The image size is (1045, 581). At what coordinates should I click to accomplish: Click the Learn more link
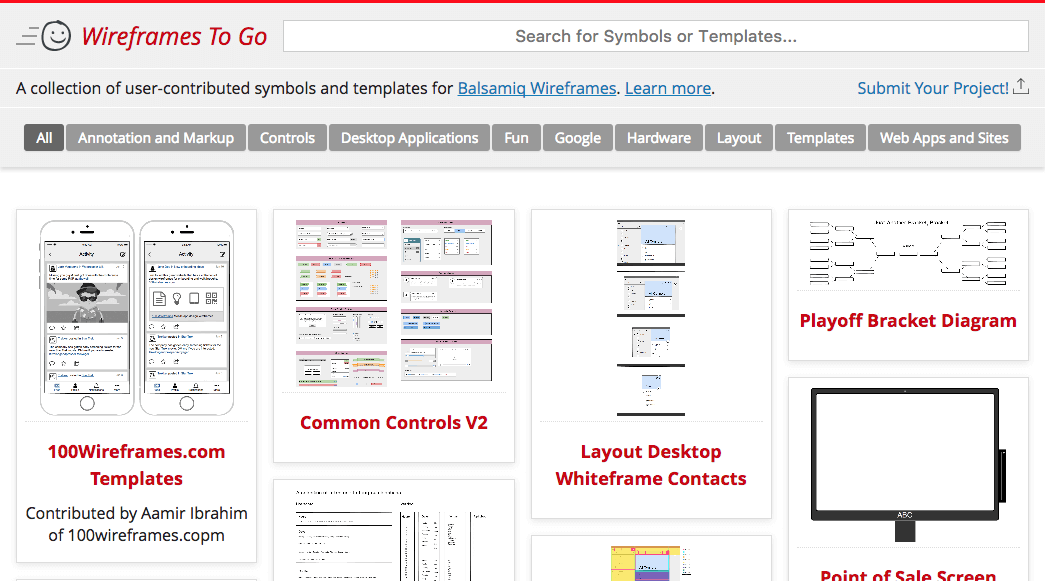coord(667,88)
